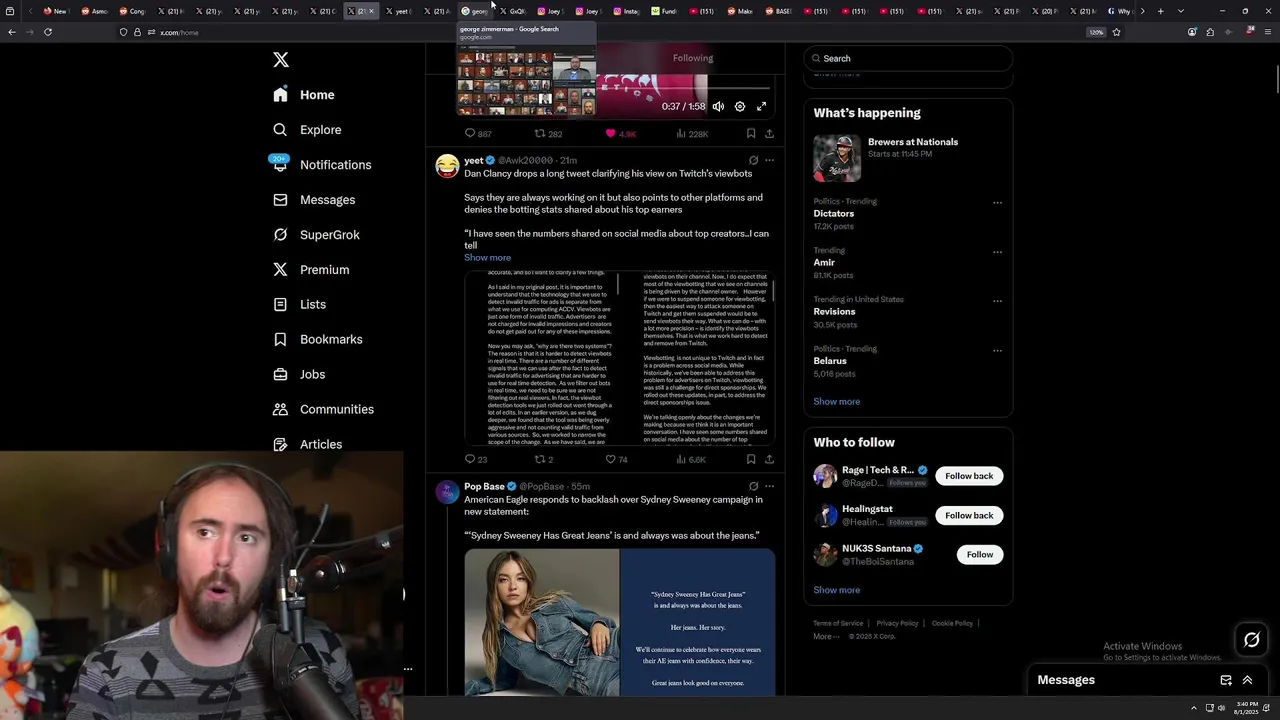Open Grok icon on yeet's post
This screenshot has height=720, width=1280.
(x=753, y=160)
